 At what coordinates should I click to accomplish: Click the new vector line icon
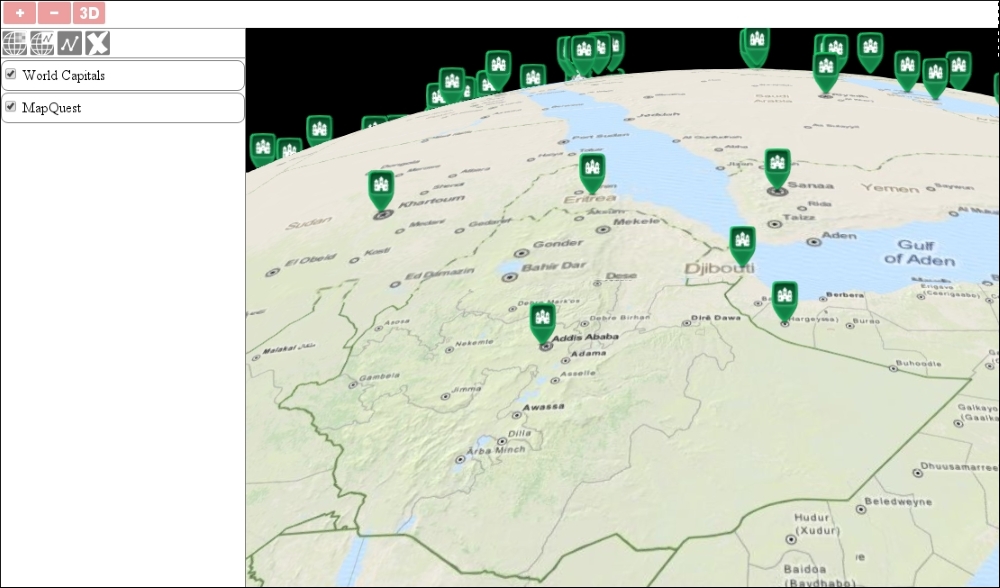(70, 43)
